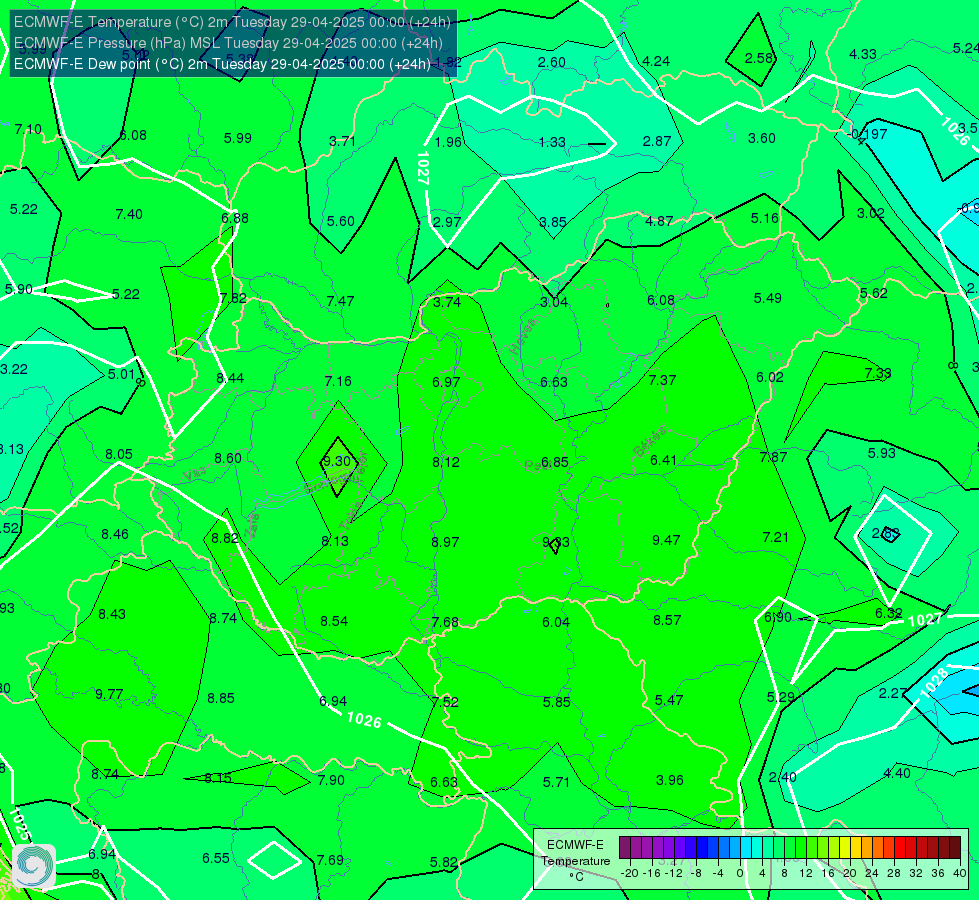The width and height of the screenshot is (979, 900).
Task: Click the temperature value 7.69
Action: click(x=330, y=860)
